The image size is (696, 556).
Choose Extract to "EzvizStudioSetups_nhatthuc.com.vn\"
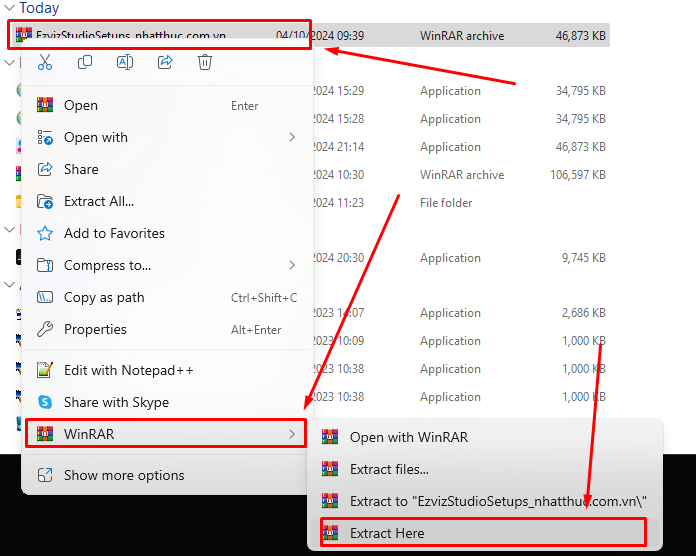coord(485,501)
